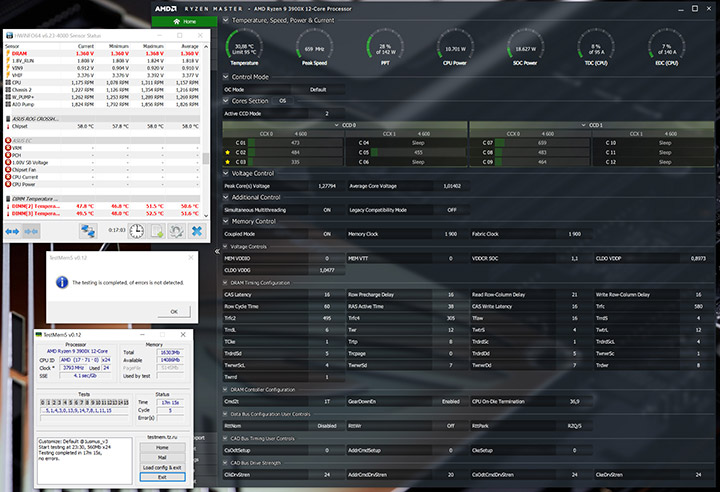Click the red disabled icon beside Chipset Fan
Viewport: 720px width, 492px height.
[x=8, y=170]
